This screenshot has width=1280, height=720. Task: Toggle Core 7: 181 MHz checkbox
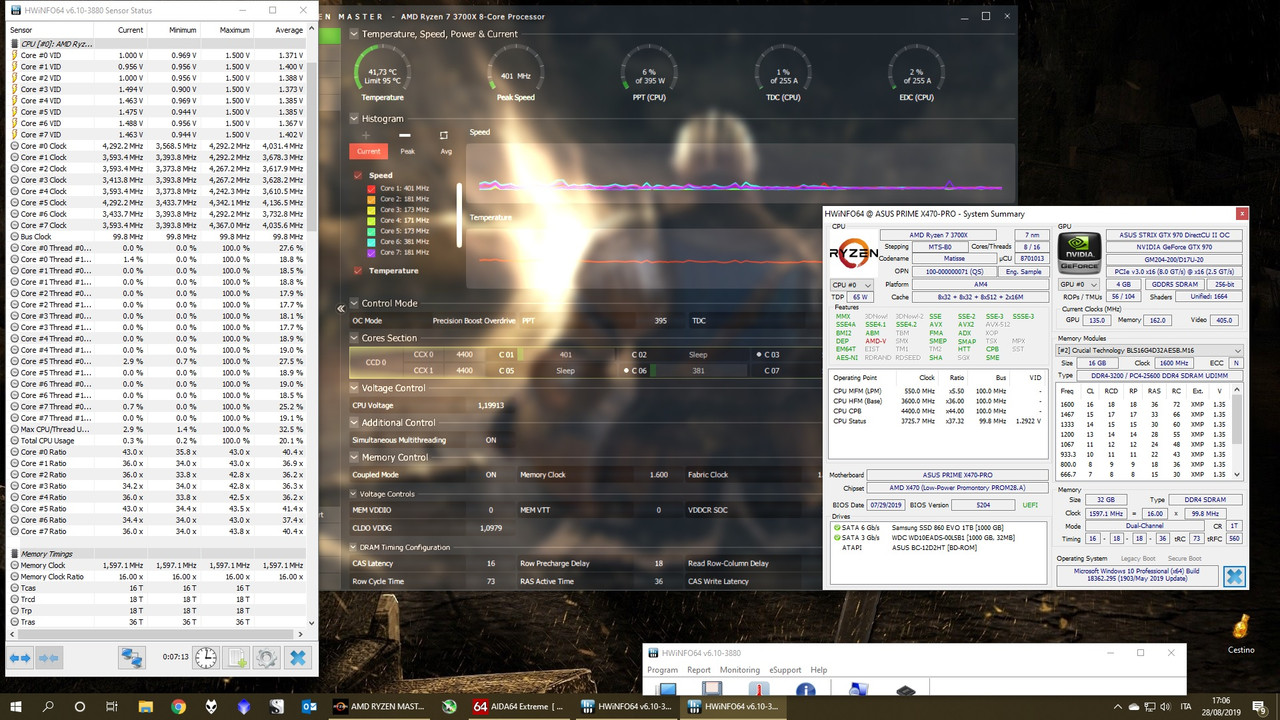click(371, 252)
